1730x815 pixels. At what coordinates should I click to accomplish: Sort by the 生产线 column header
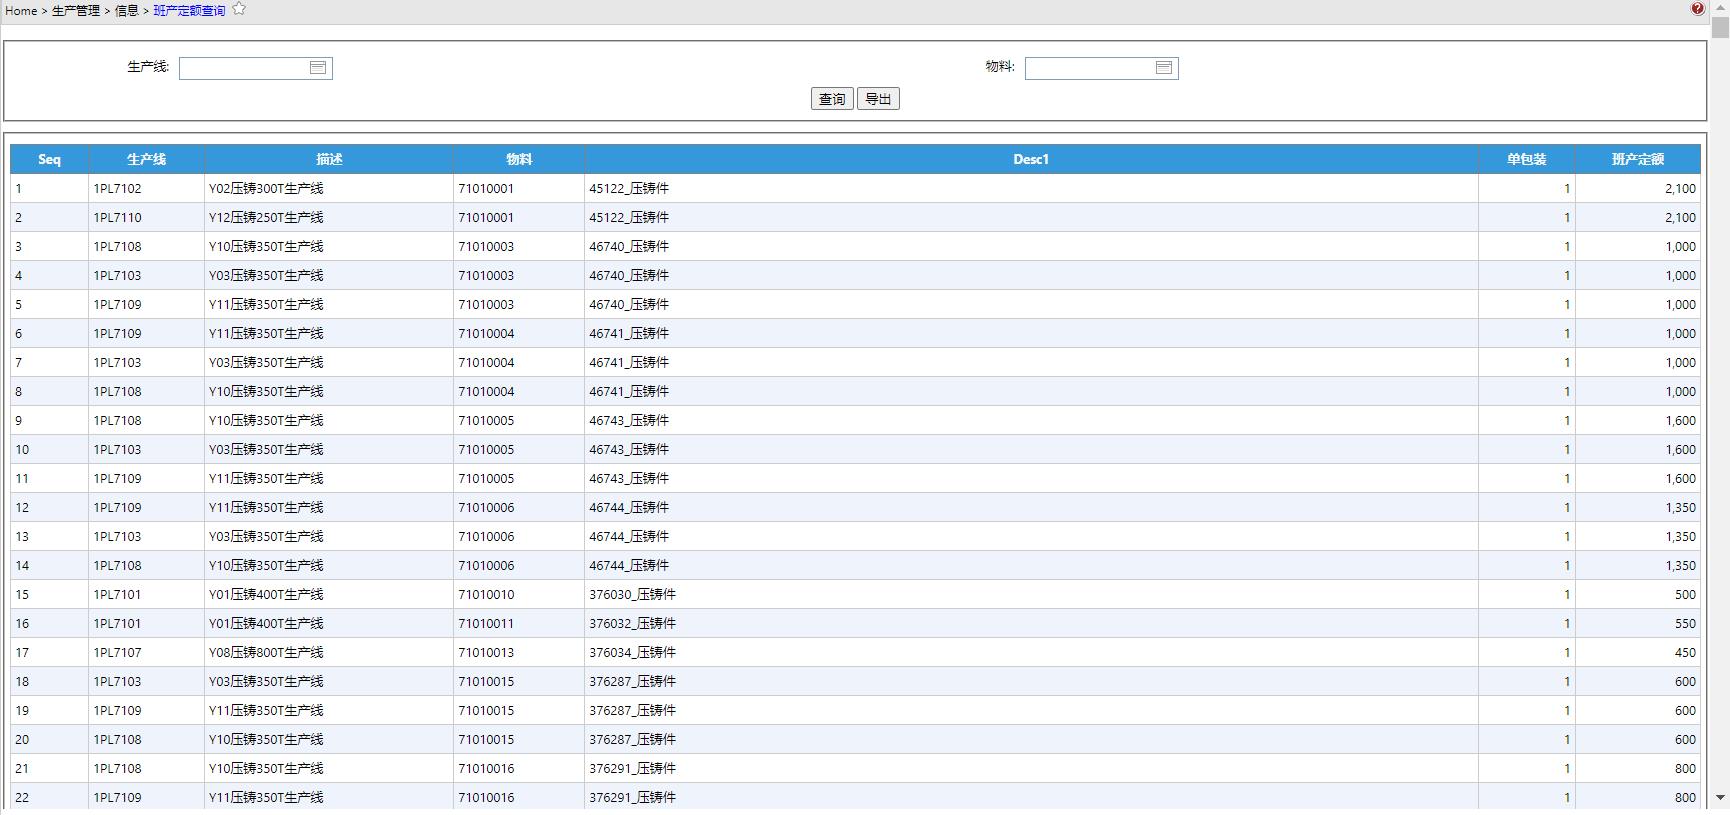[146, 159]
